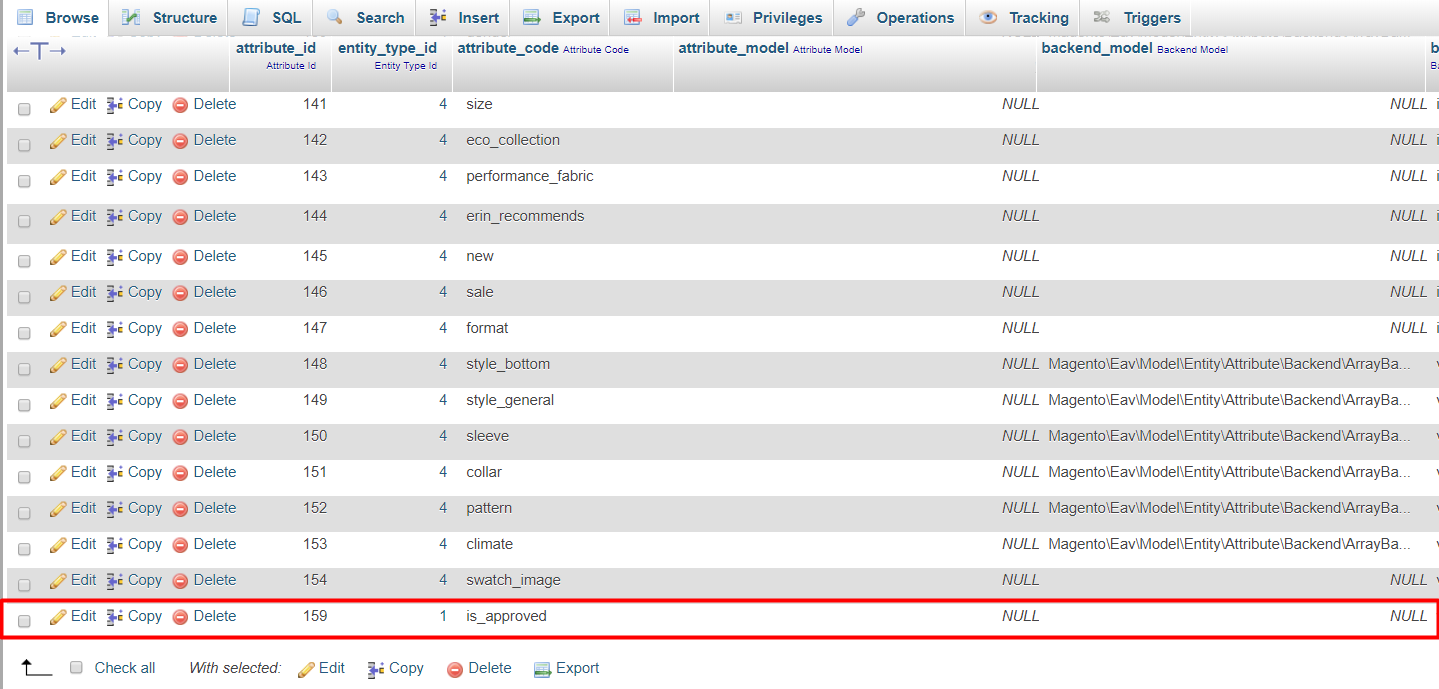The height and width of the screenshot is (689, 1439).
Task: Toggle the column display arrows above the rows
Action: tap(39, 51)
